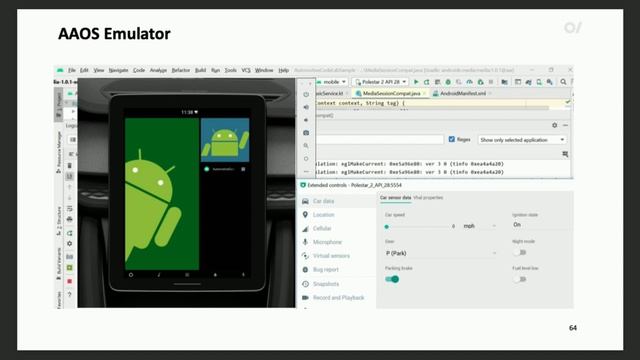Open emulator extended controls via the more dots
This screenshot has width=640, height=360.
point(306,171)
